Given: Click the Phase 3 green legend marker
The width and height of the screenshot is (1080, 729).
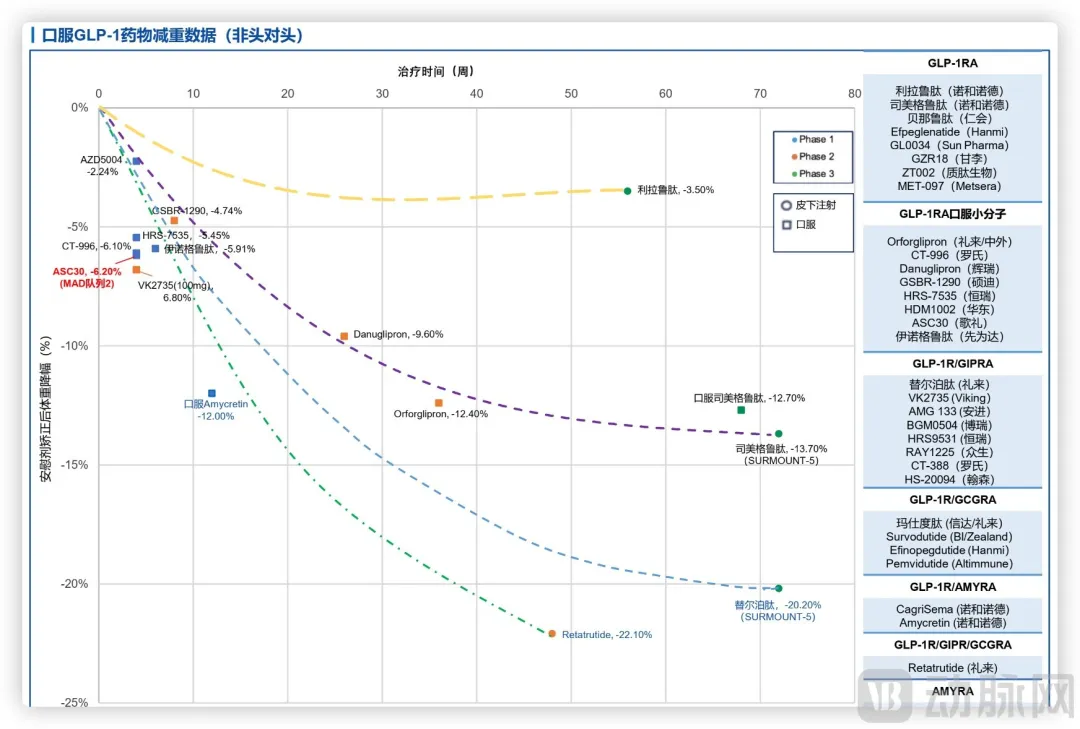Looking at the screenshot, I should 794,174.
